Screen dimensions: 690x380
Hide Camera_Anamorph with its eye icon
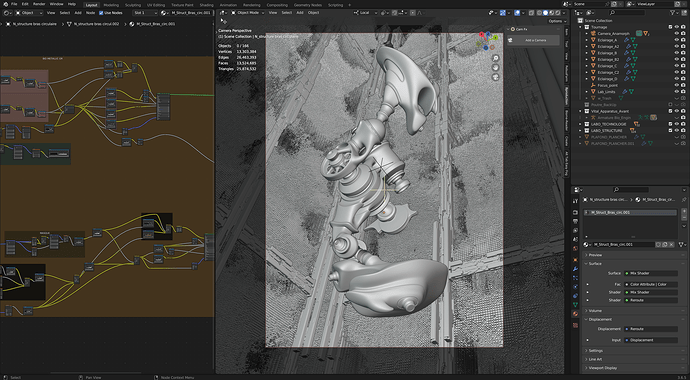click(x=677, y=33)
